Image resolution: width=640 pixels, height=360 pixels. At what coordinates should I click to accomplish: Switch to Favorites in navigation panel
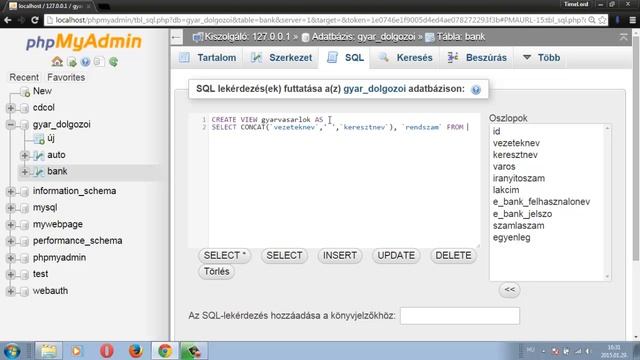click(x=66, y=77)
